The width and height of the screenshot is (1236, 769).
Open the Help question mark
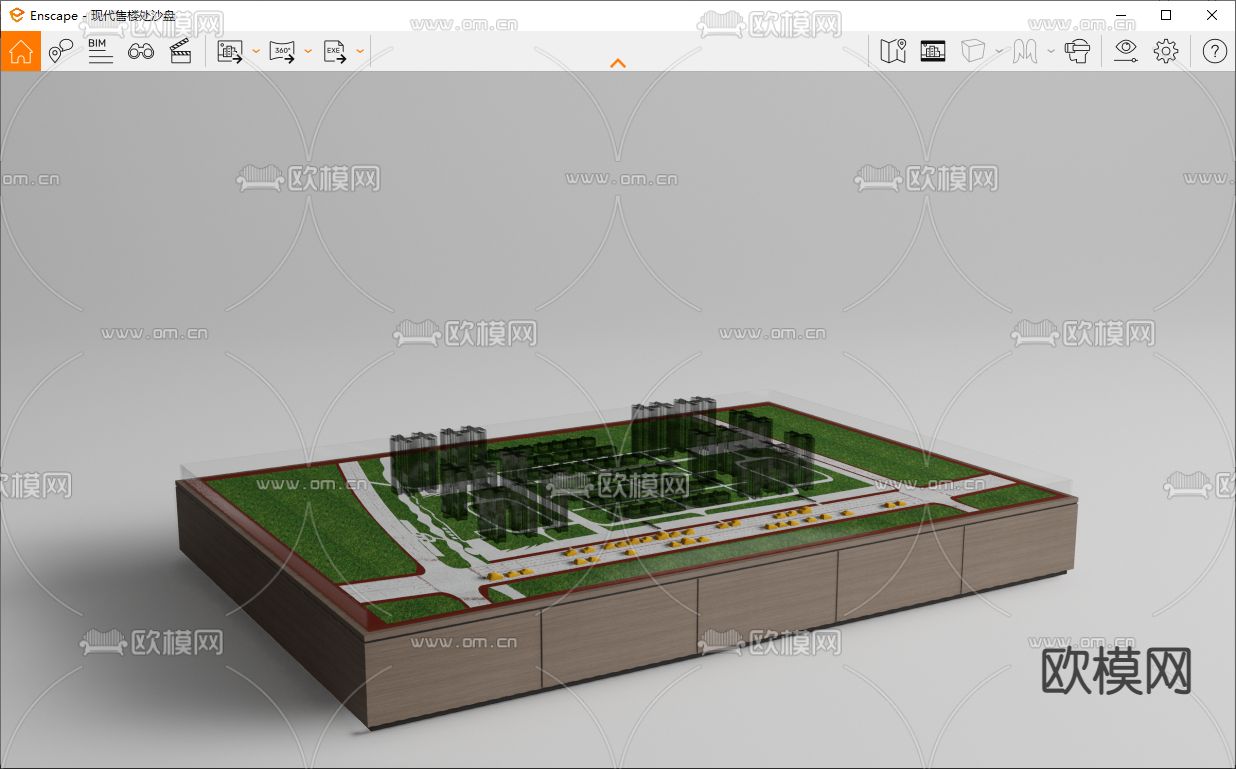(1214, 51)
